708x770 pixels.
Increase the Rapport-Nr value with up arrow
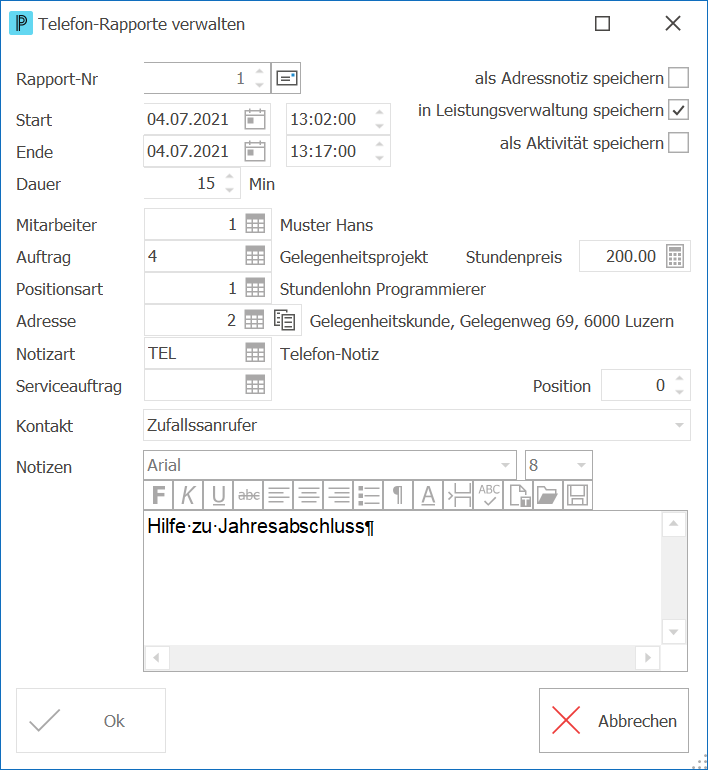point(260,72)
